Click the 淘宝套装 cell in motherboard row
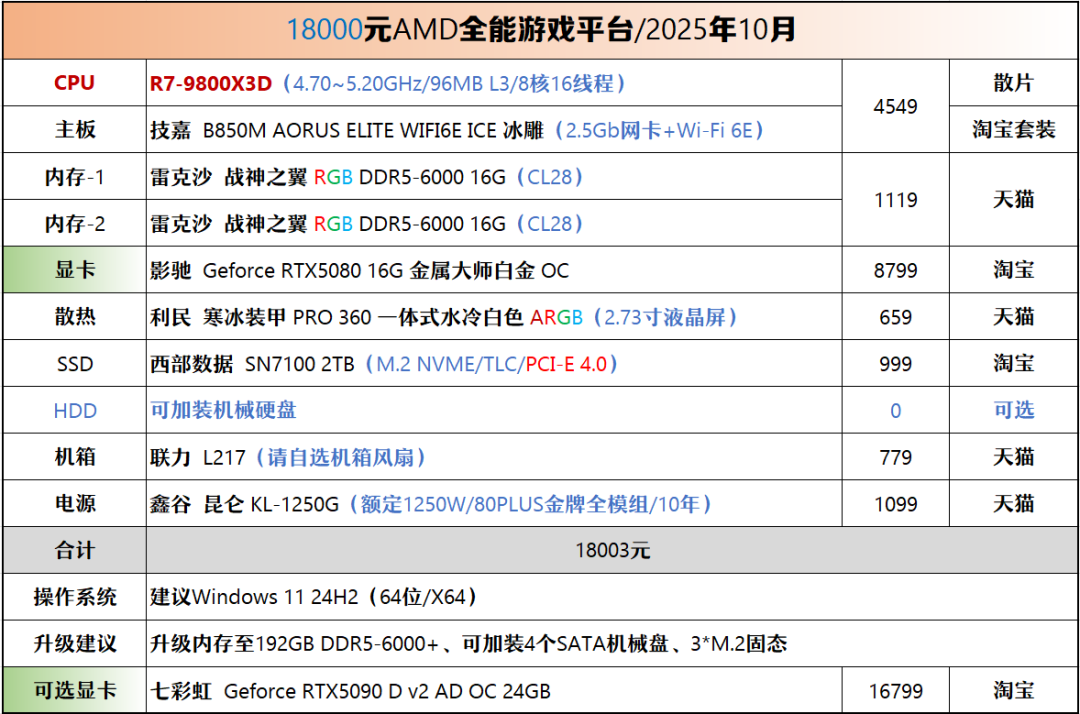The width and height of the screenshot is (1080, 714). tap(1013, 130)
